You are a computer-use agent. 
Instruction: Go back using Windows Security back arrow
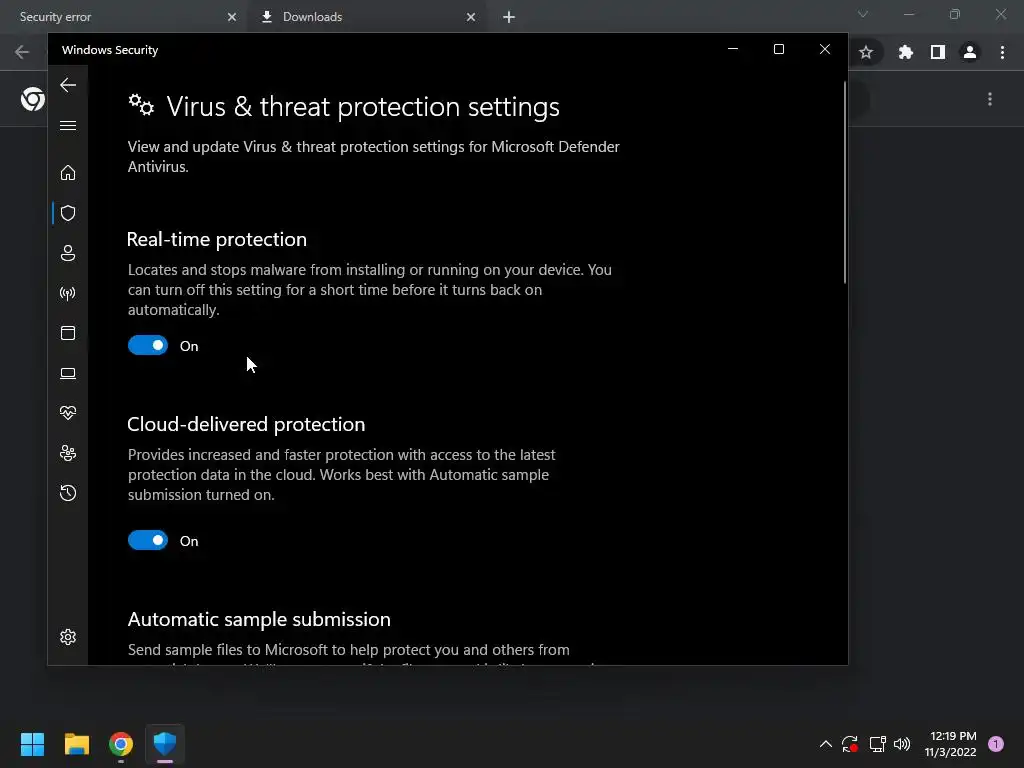click(x=68, y=85)
